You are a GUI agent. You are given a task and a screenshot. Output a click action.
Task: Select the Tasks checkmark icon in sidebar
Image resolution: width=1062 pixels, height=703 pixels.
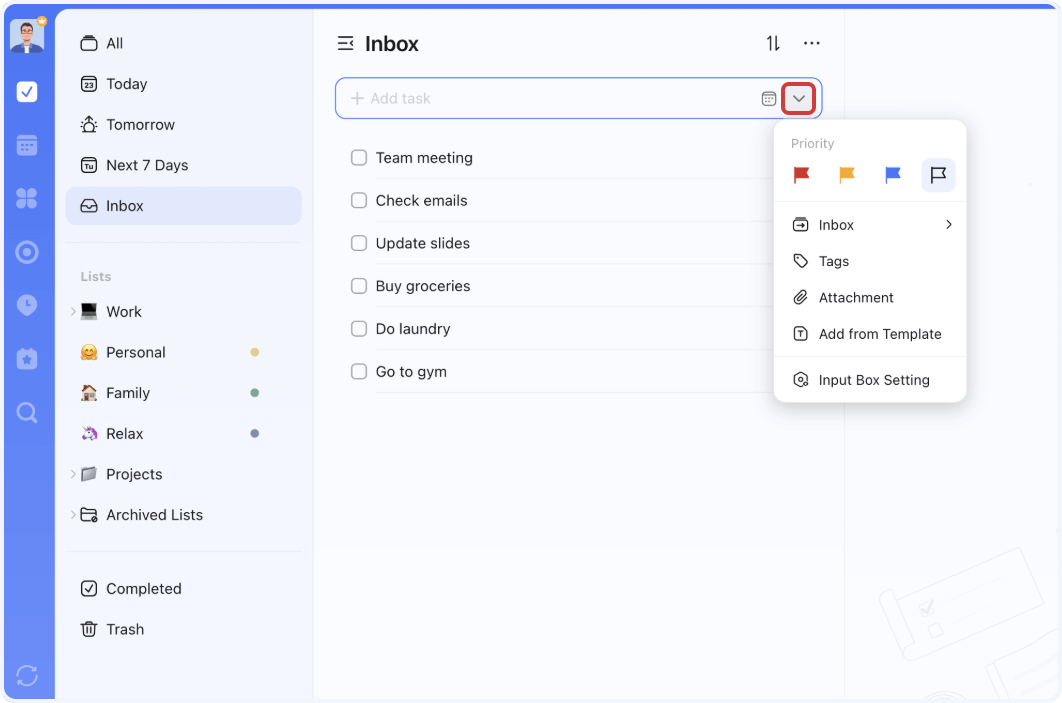click(x=27, y=91)
